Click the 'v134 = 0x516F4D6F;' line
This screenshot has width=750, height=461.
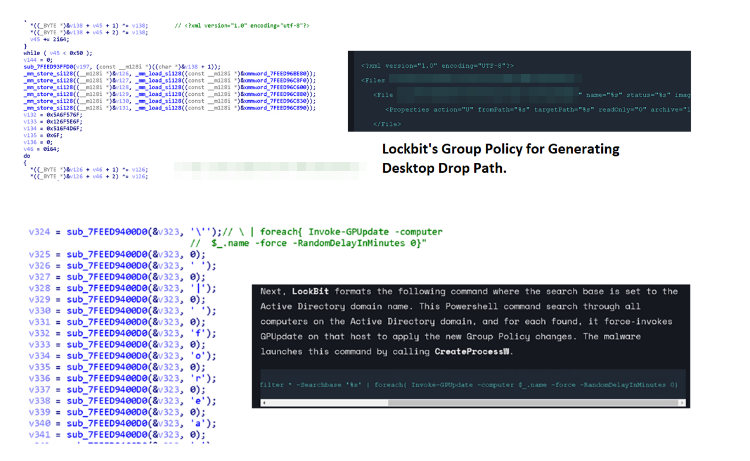tap(53, 129)
